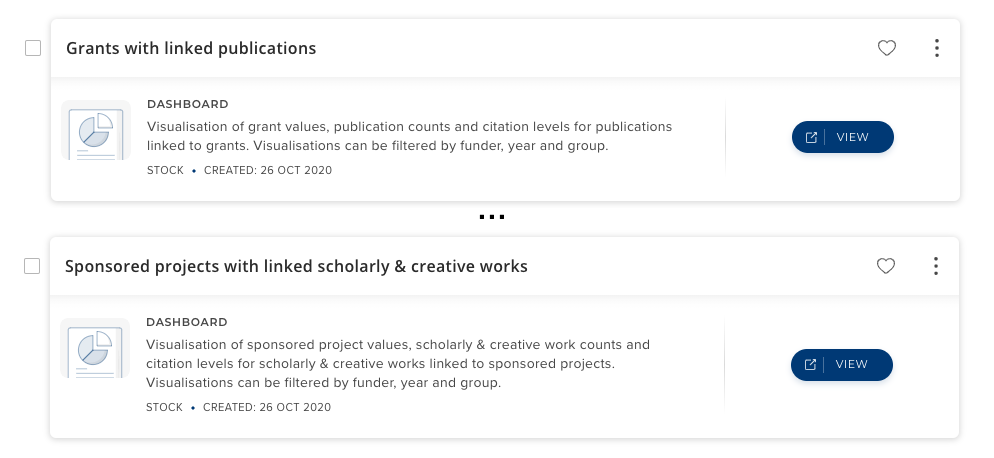Open dashboard chart thumbnail for Grants card
The image size is (994, 458).
(96, 130)
